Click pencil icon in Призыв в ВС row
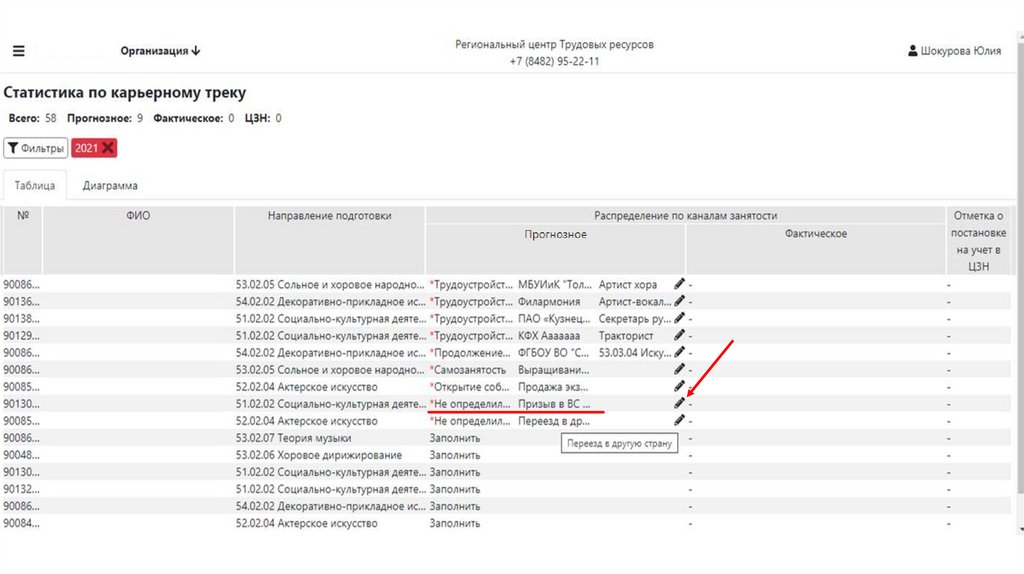Image resolution: width=1024 pixels, height=574 pixels. point(680,403)
